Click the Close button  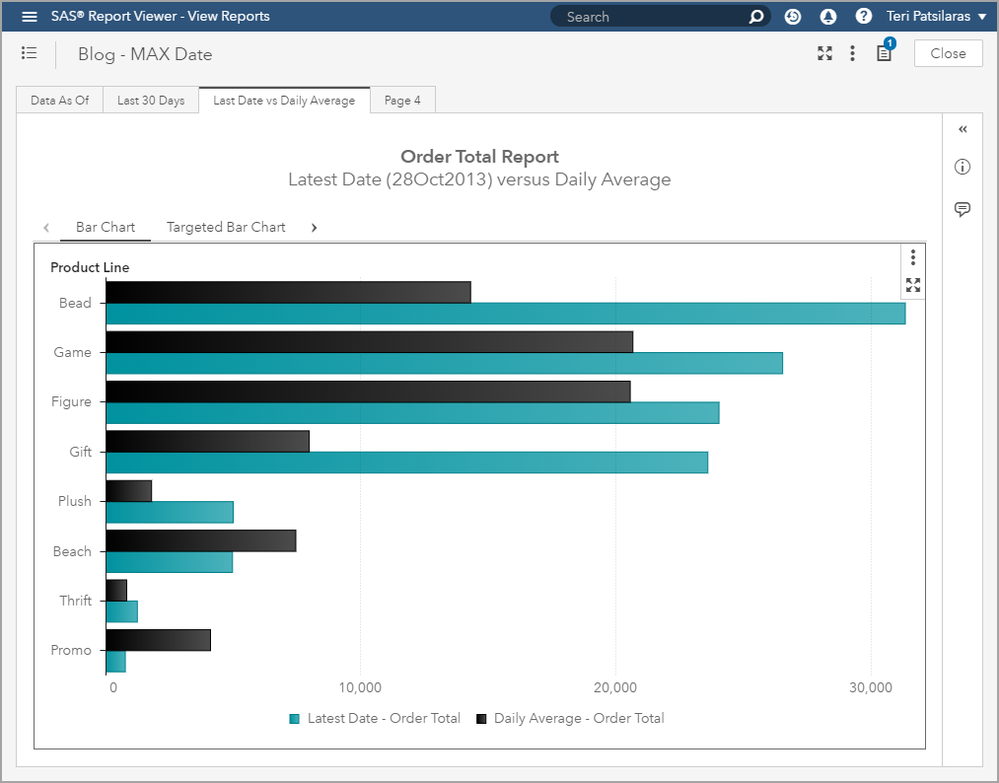click(x=947, y=53)
